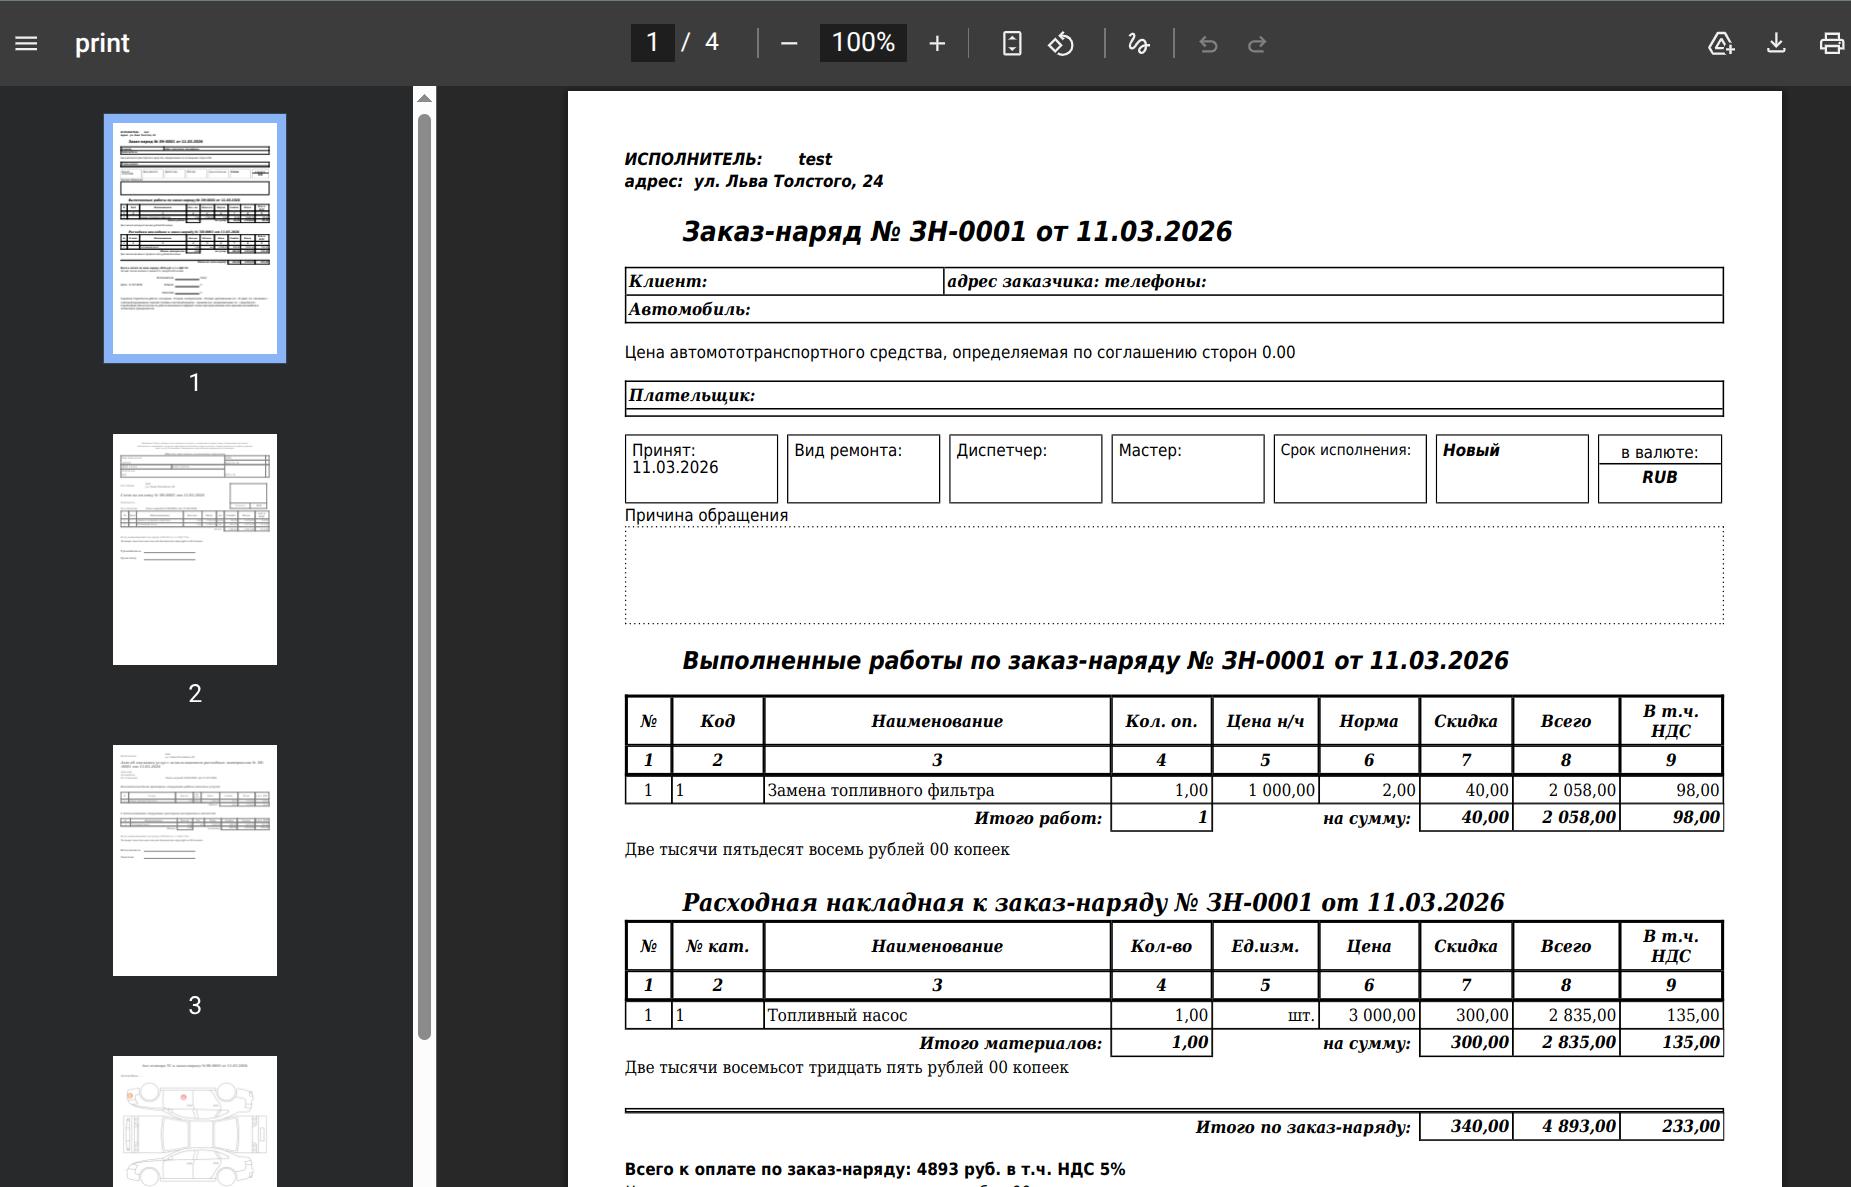Select the draw annotation tool
Screen dimensions: 1851x1187
1138,43
